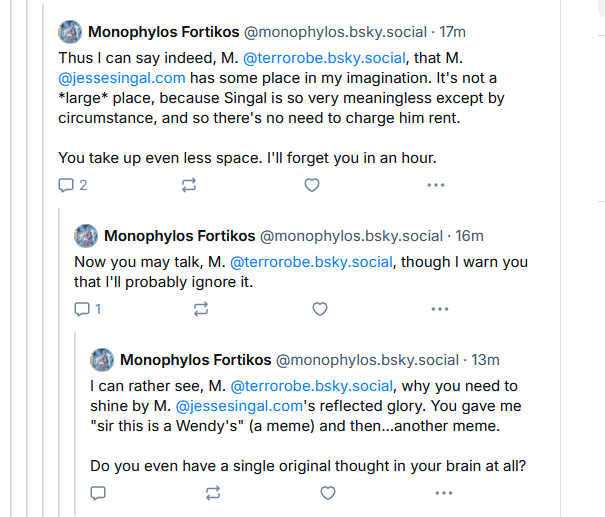Viewport: 605px width, 517px height.
Task: Open avatar on the 13m post
Action: pos(102,360)
